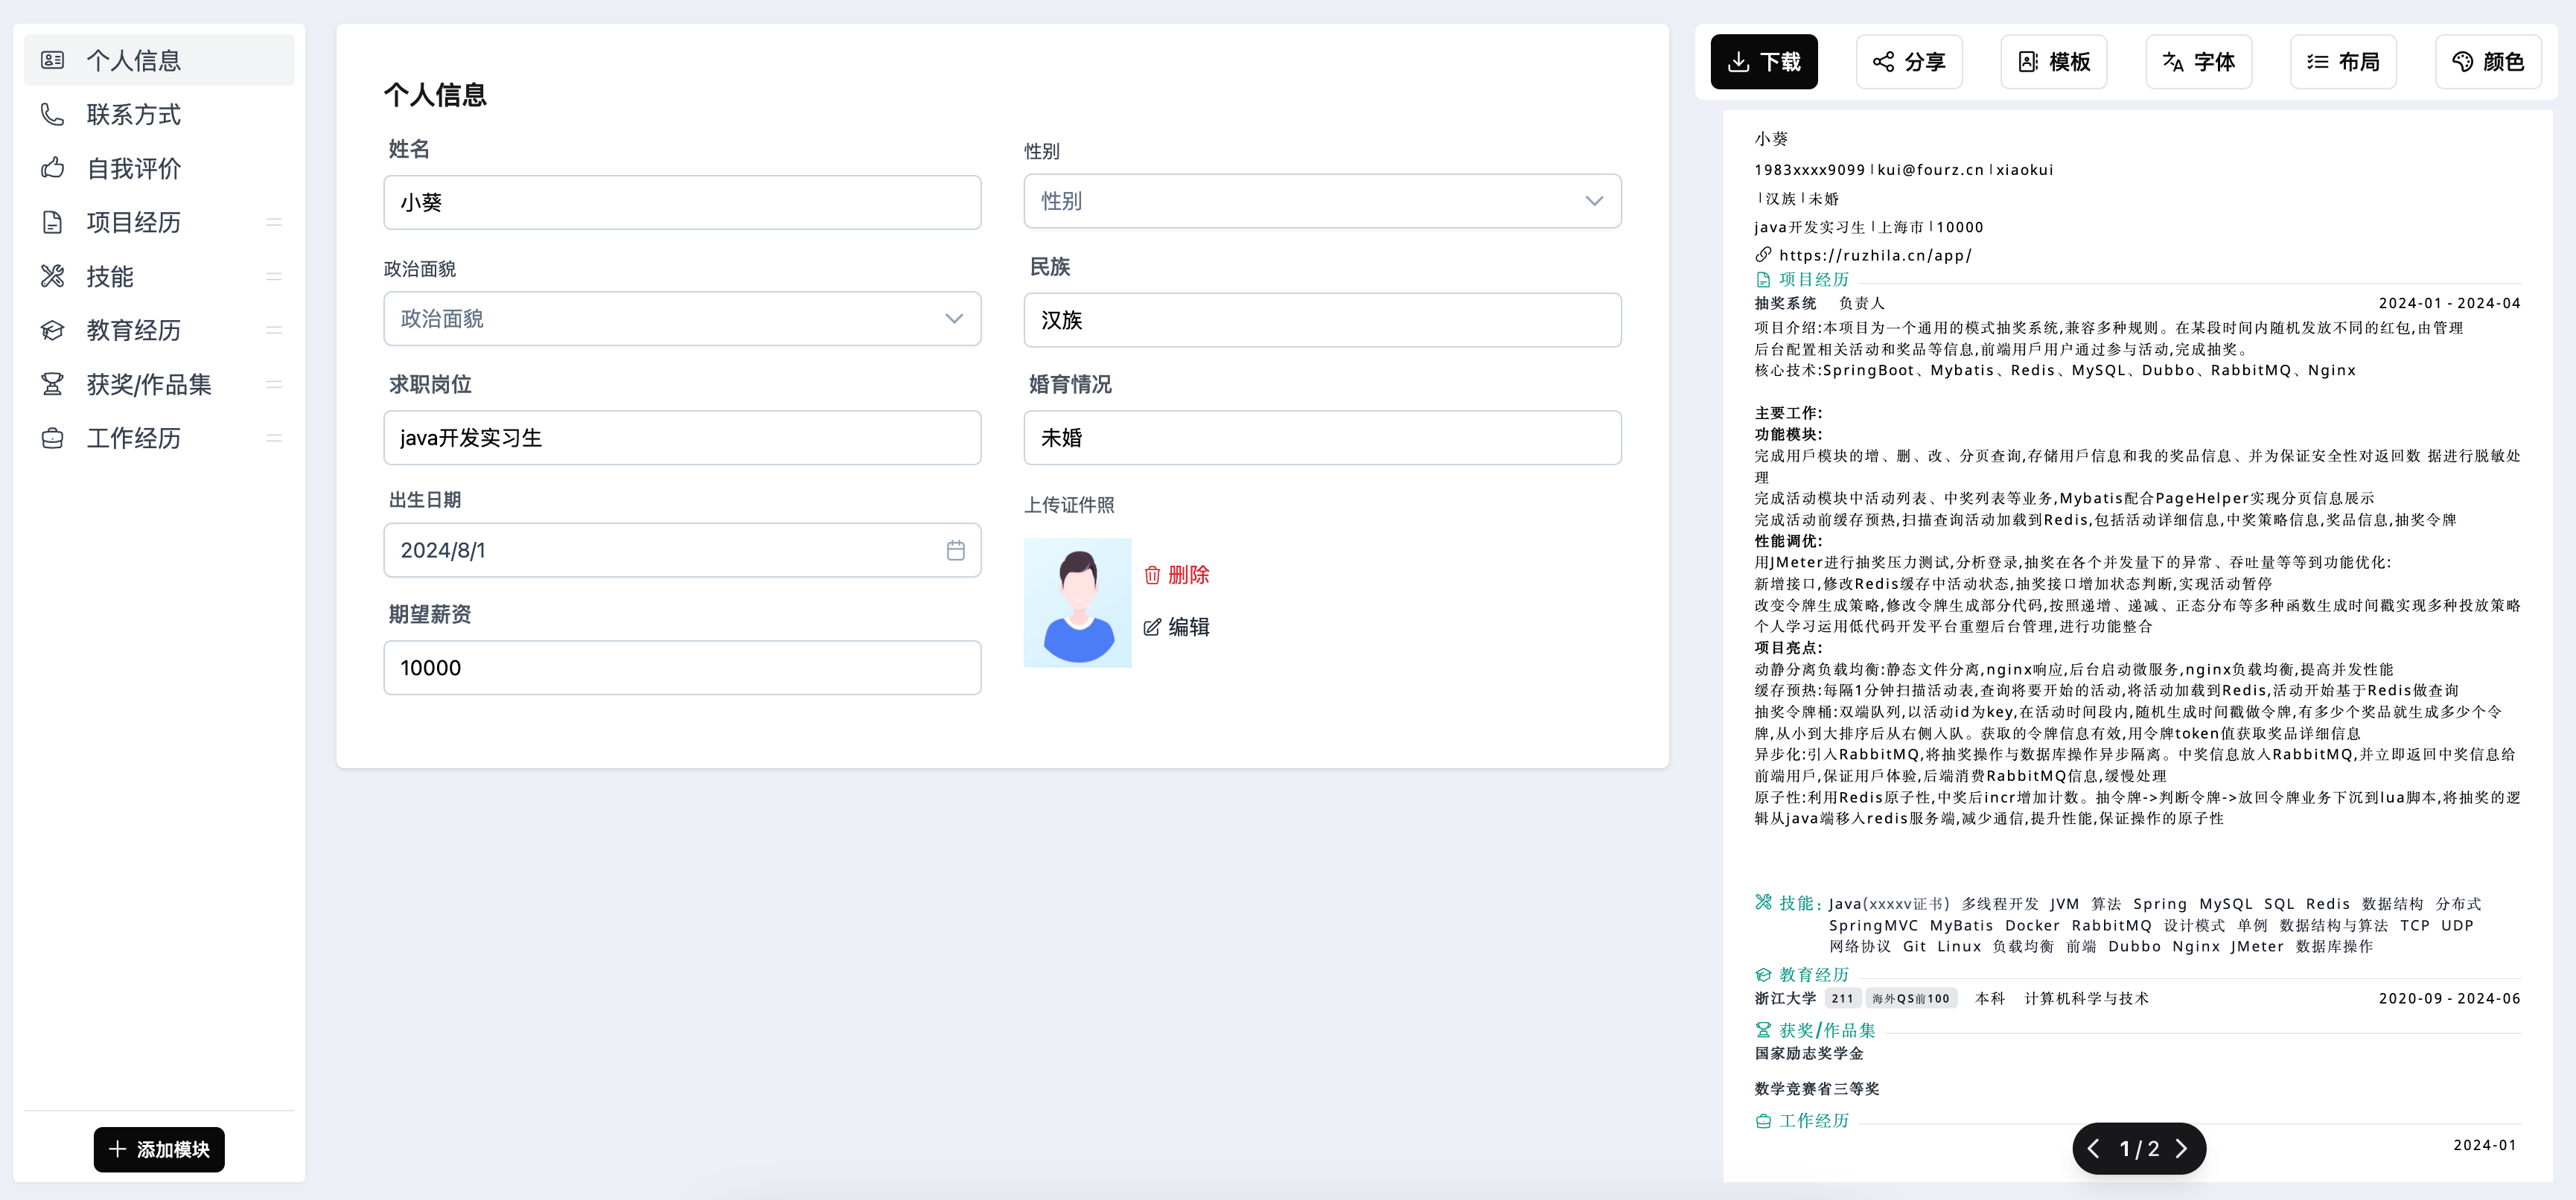Open 工作经历 via the briefcase icon
This screenshot has width=2576, height=1200.
53,438
